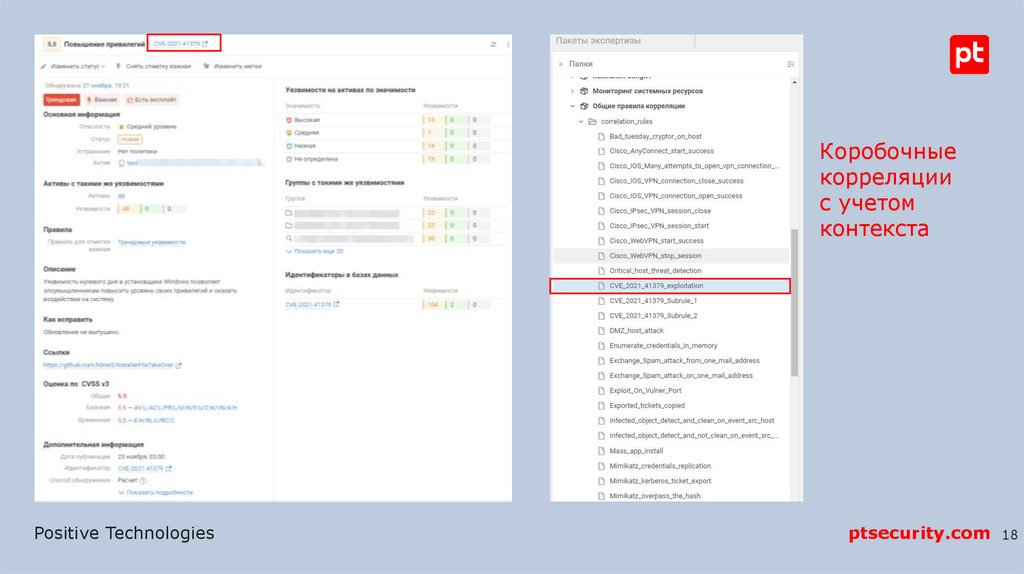Click 'Снять отметку важная' action
Image resolution: width=1024 pixels, height=574 pixels.
tap(153, 66)
